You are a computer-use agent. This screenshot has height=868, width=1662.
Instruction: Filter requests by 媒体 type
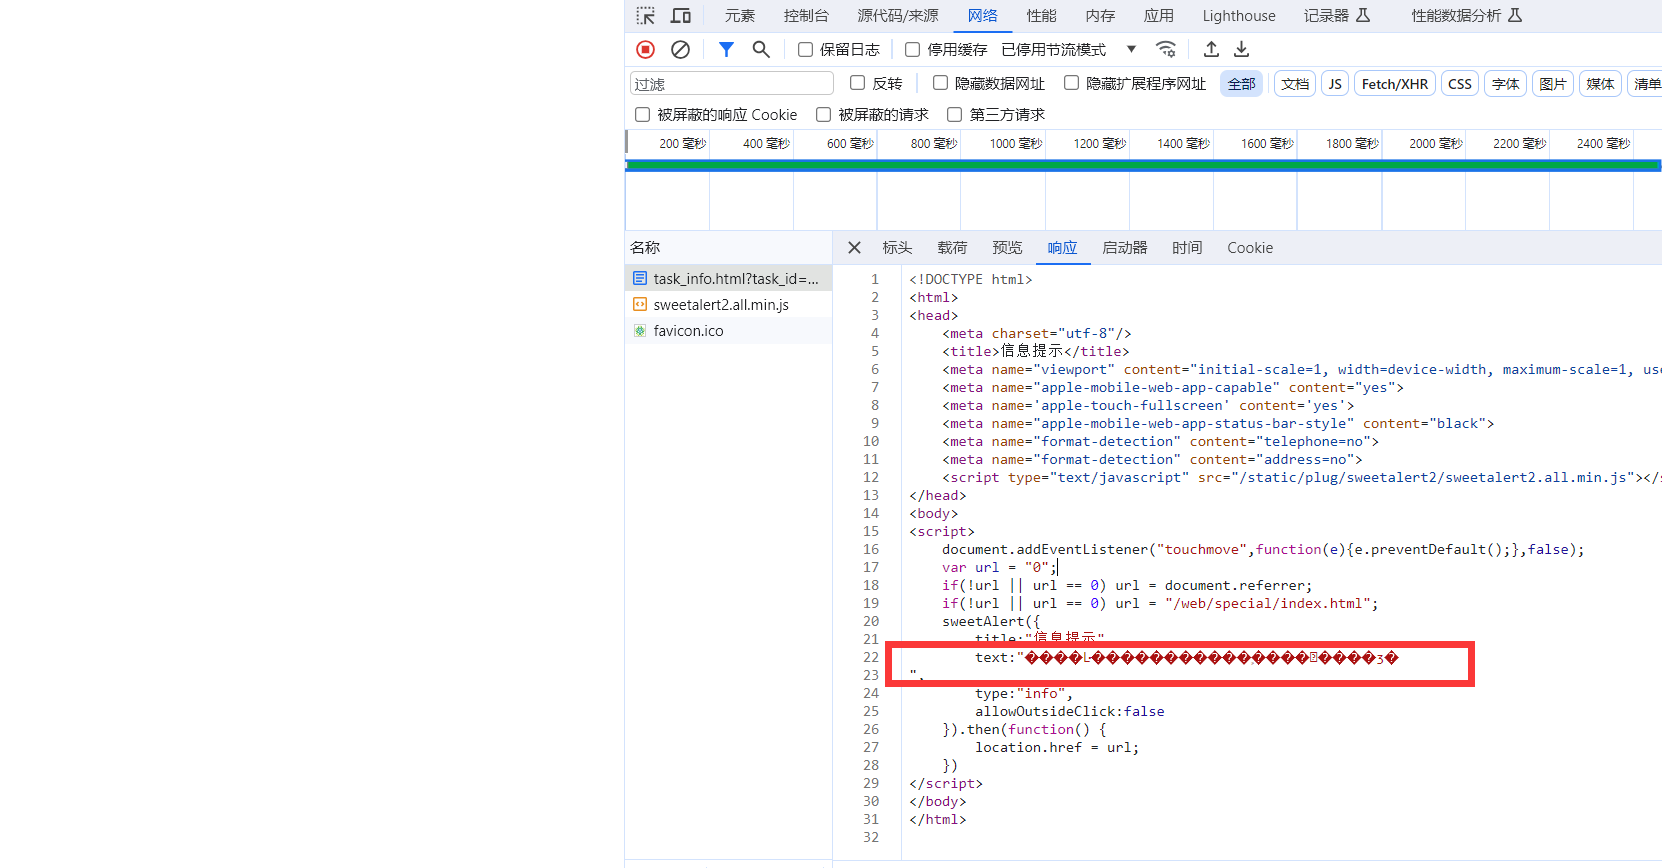[x=1600, y=84]
